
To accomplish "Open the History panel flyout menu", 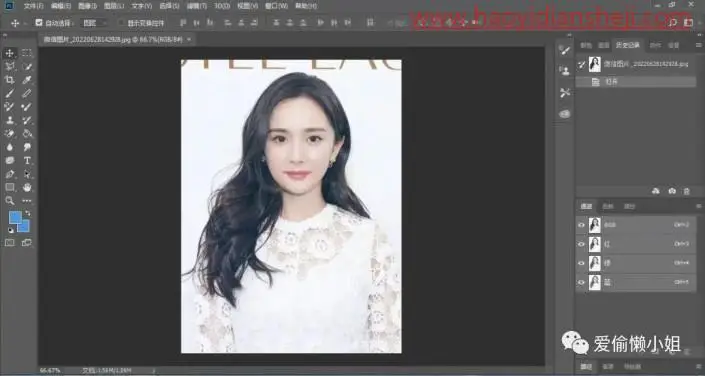I will 698,45.
